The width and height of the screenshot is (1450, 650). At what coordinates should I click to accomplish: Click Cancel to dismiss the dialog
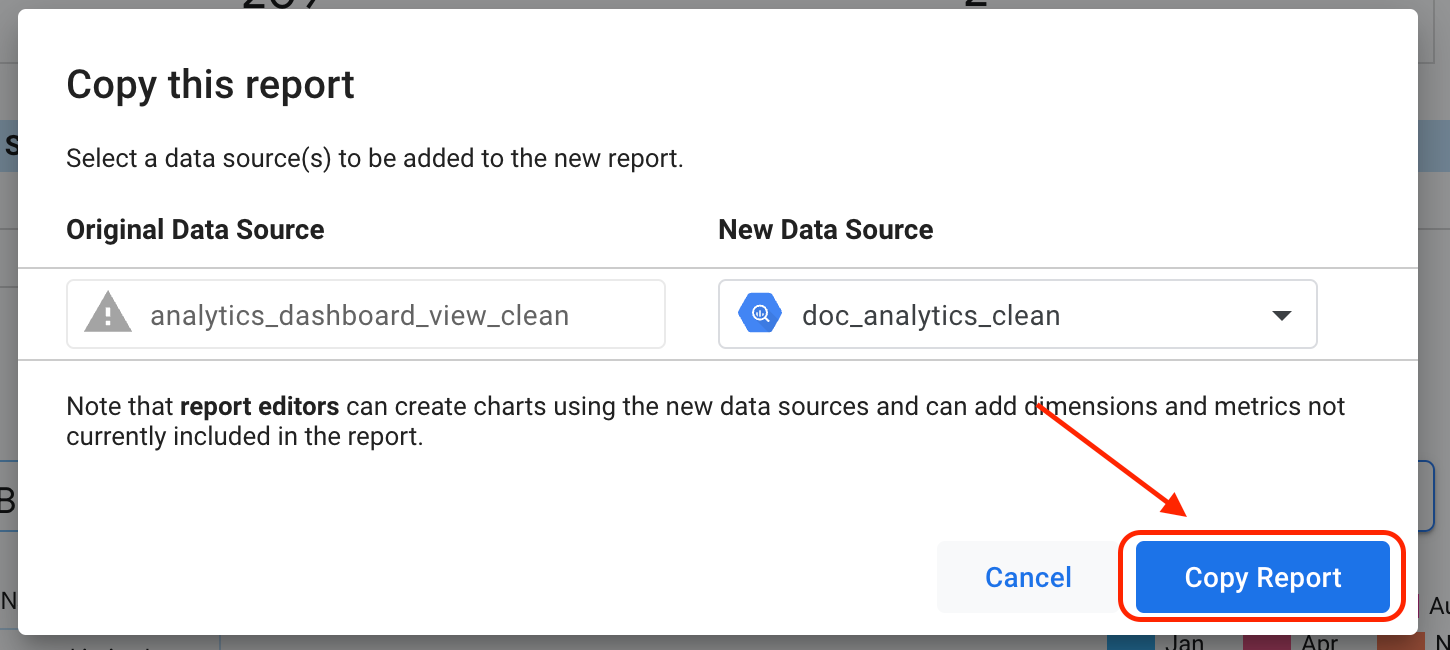pos(1027,577)
